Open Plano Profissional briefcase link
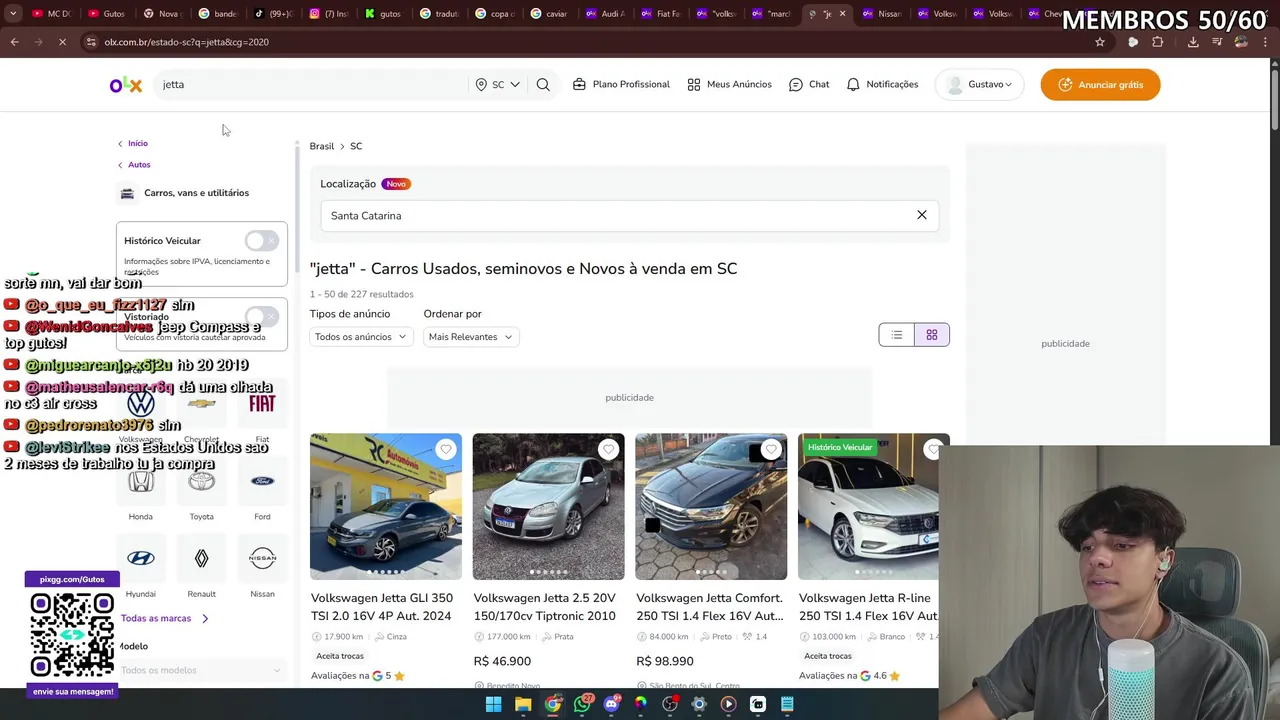1280x720 pixels. tap(621, 85)
